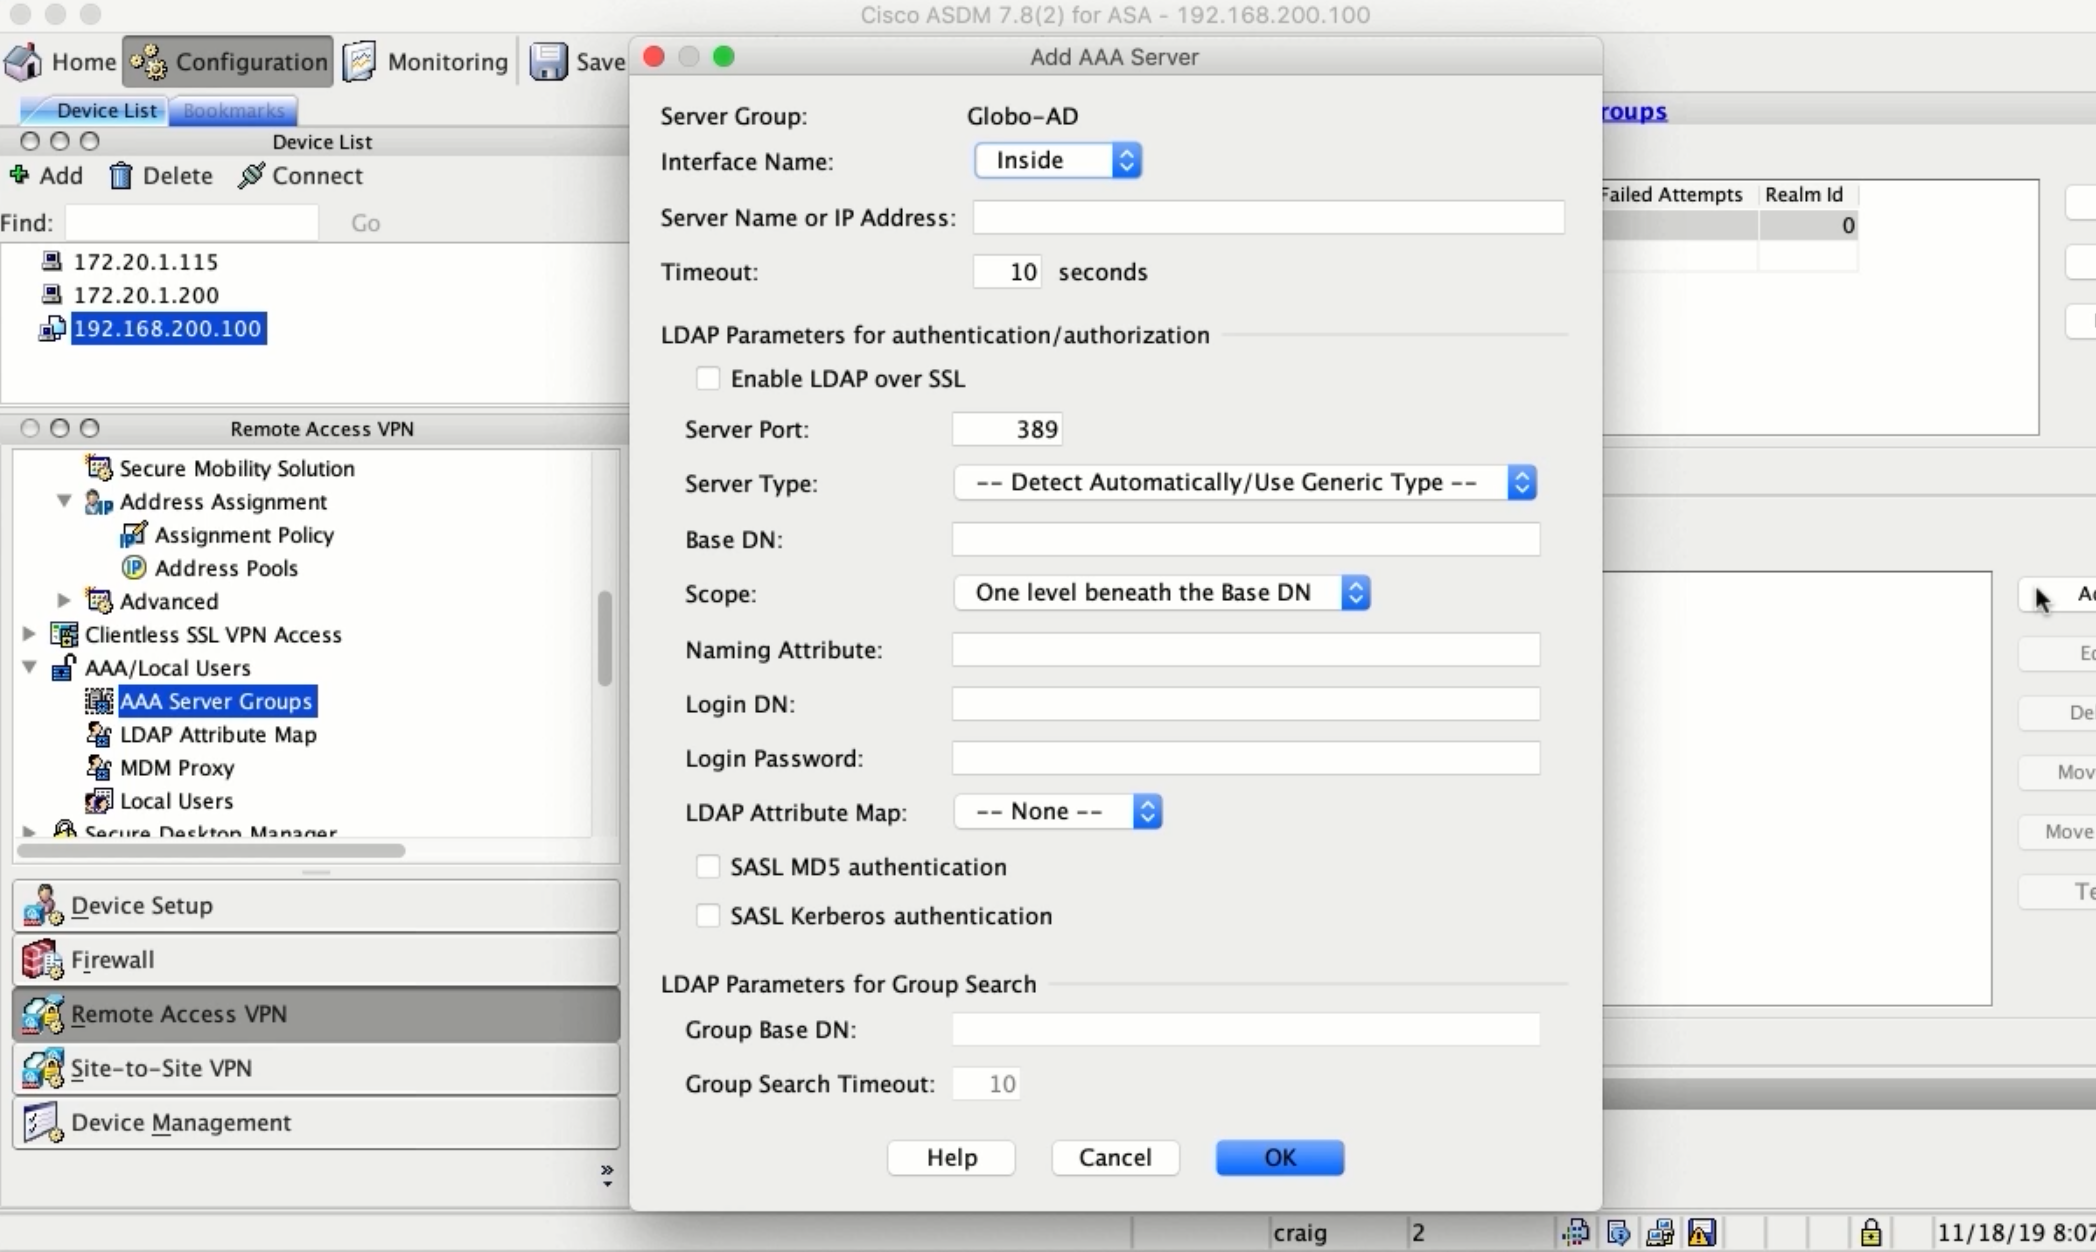This screenshot has width=2096, height=1252.
Task: Open the Device Setup section
Action: click(316, 906)
